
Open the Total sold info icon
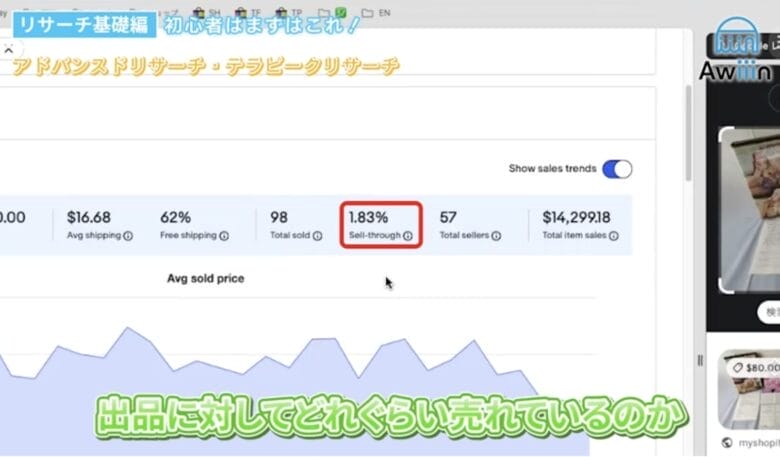coord(317,236)
